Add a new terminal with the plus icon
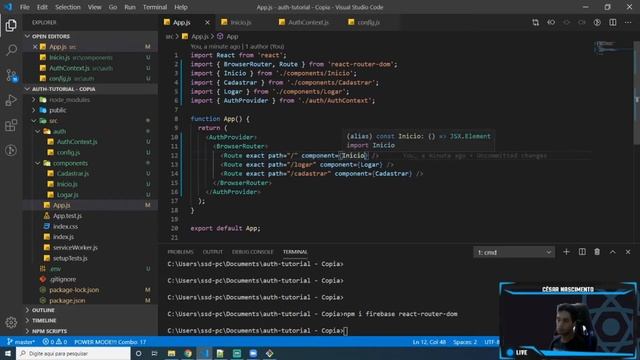640x360 pixels. tap(566, 252)
